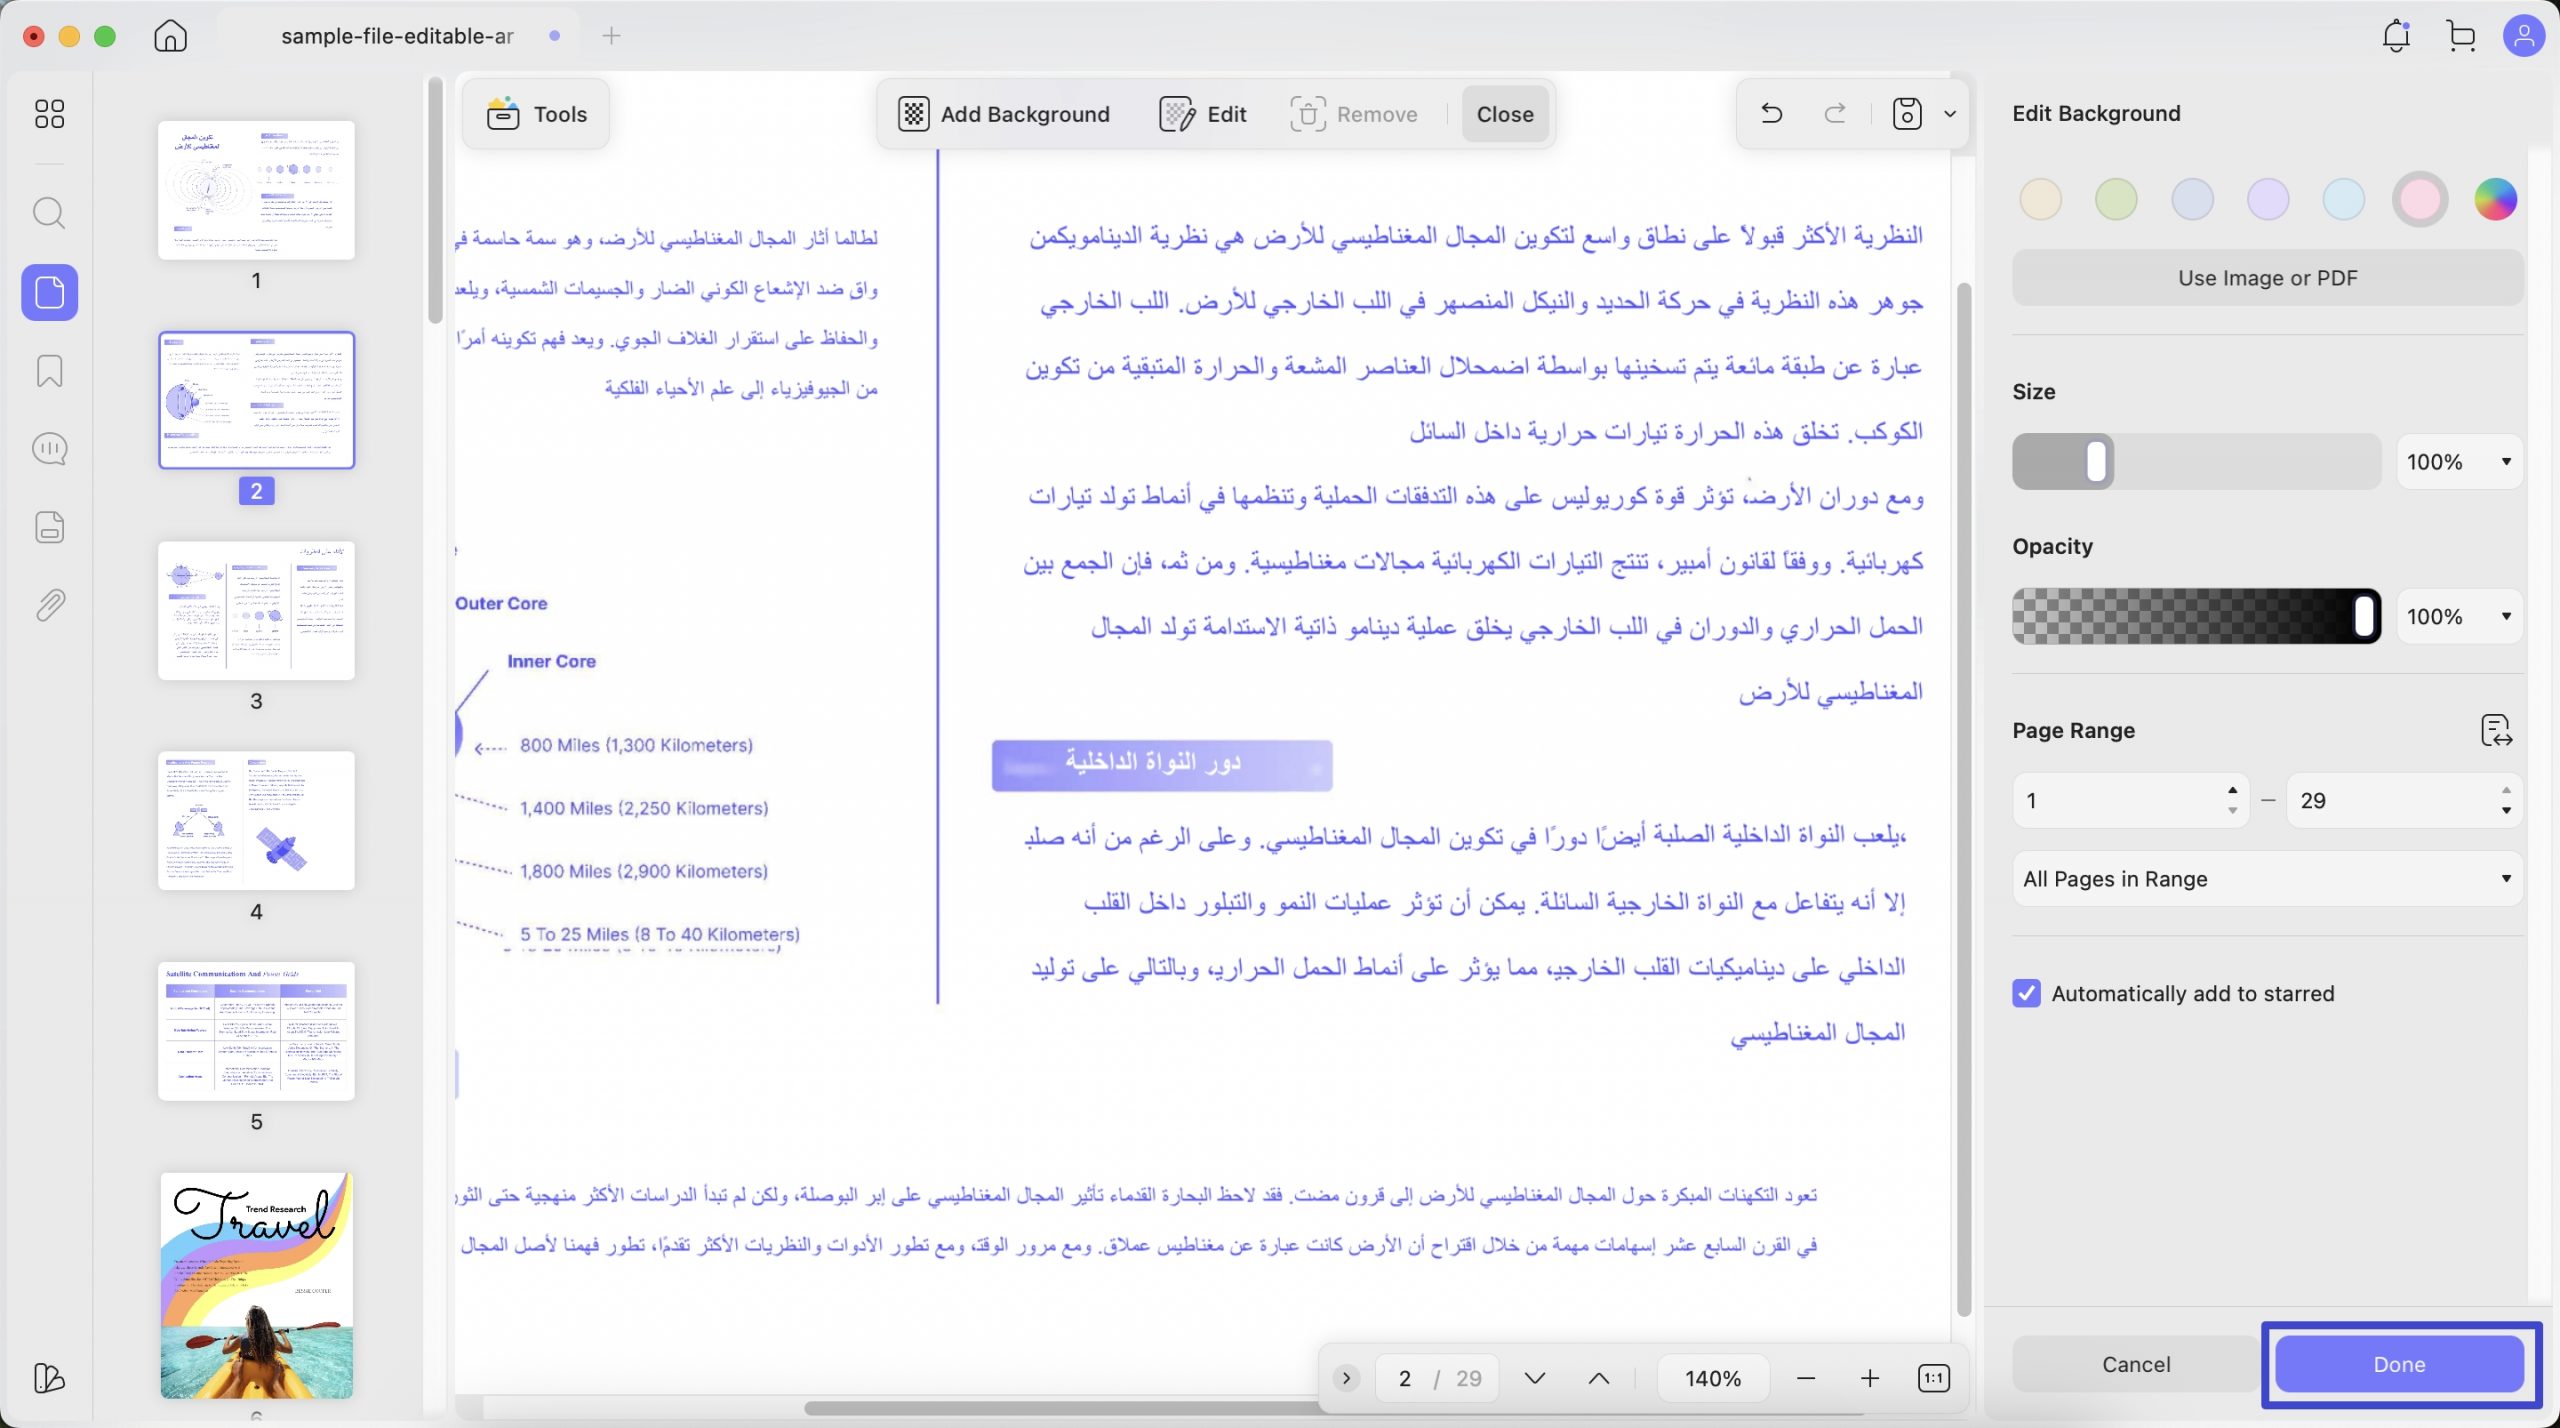The height and width of the screenshot is (1428, 2560).
Task: Click Remove background toolbar item
Action: pos(1353,114)
